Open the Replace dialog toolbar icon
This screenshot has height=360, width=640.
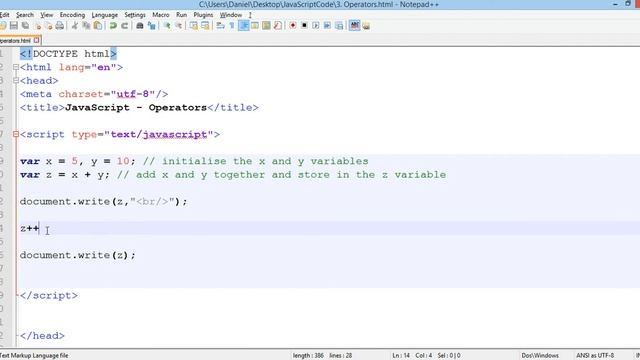(152, 26)
